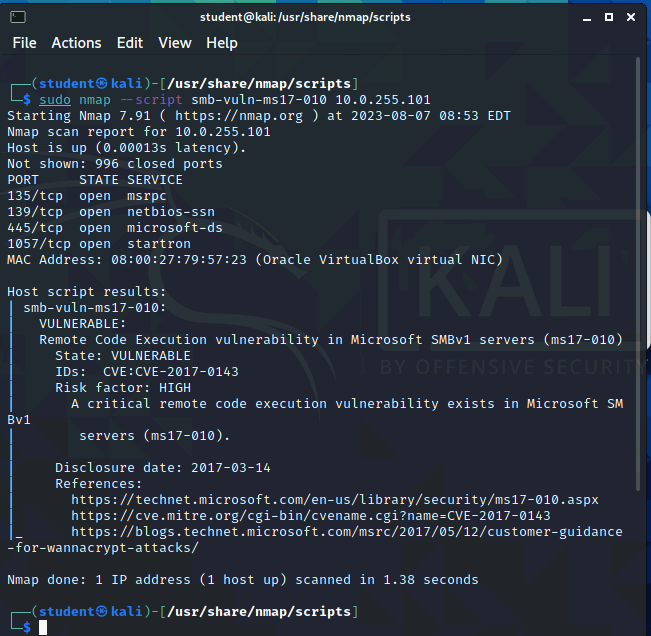Click 'smb-vuln-ms17-010' in the command line
This screenshot has height=636, width=651.
pos(259,100)
